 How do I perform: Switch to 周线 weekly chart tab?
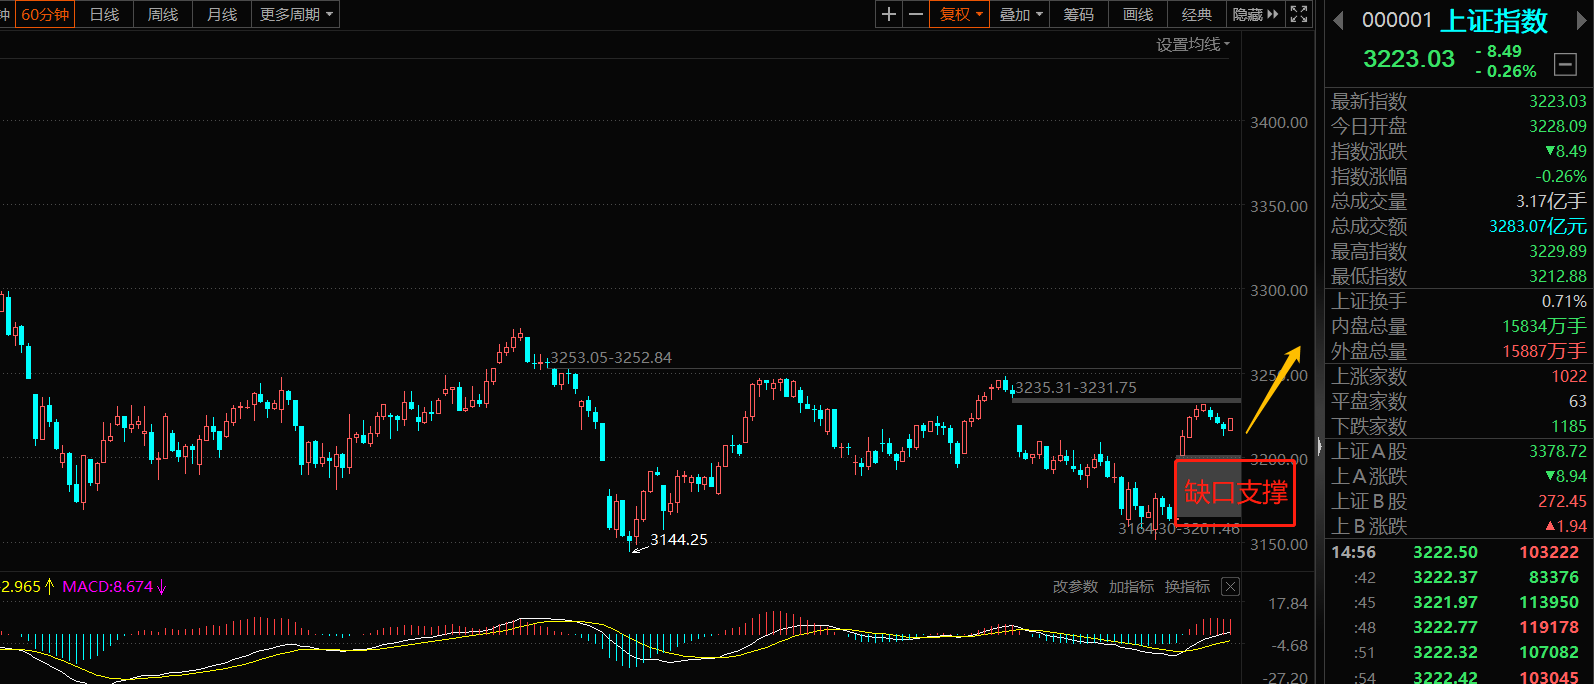click(163, 14)
